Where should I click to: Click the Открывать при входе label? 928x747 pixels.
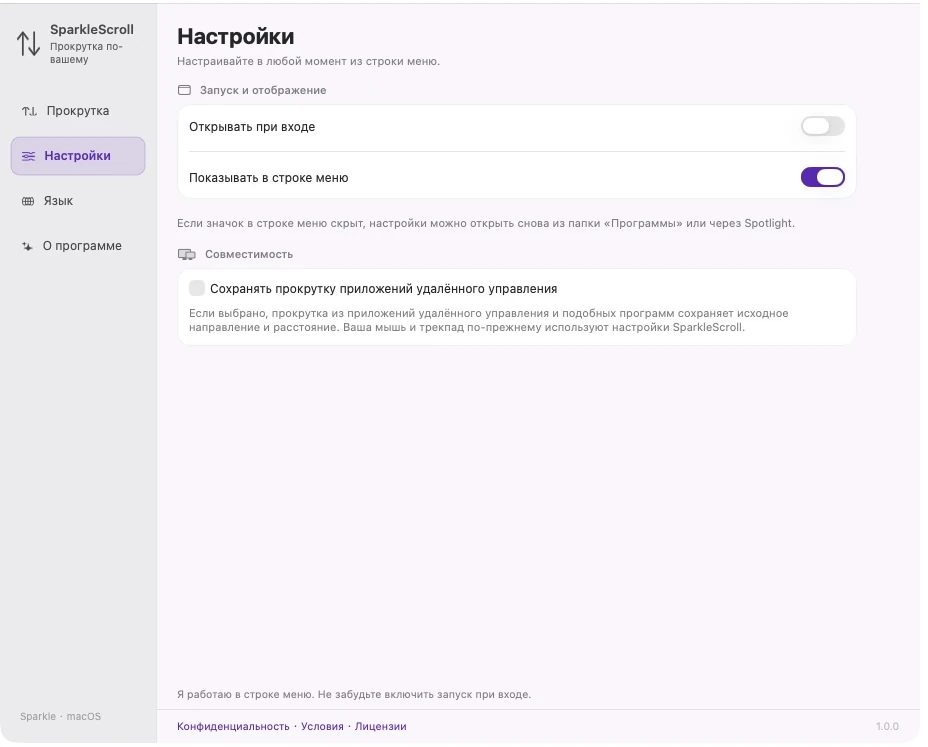(252, 127)
